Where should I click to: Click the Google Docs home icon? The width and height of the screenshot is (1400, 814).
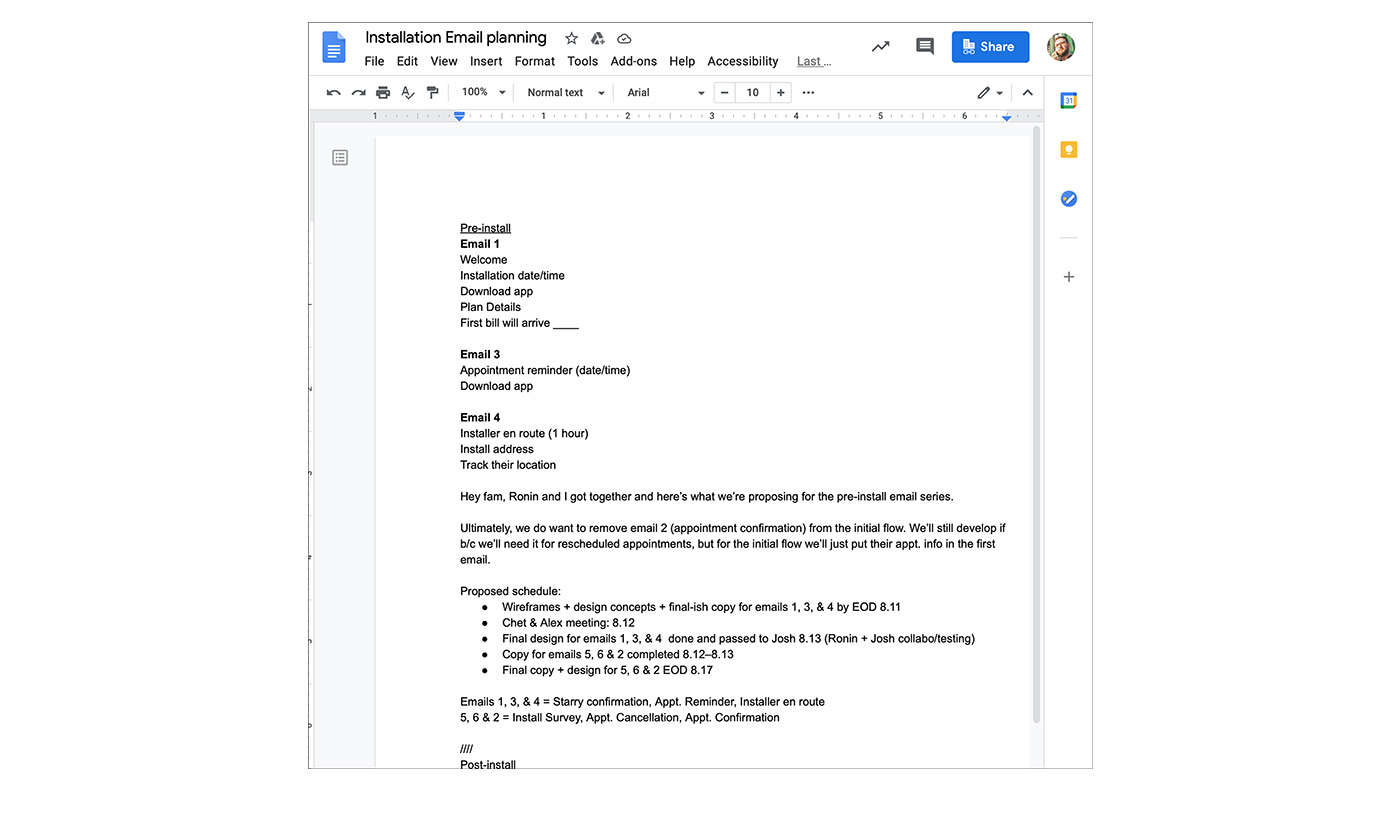coord(334,47)
